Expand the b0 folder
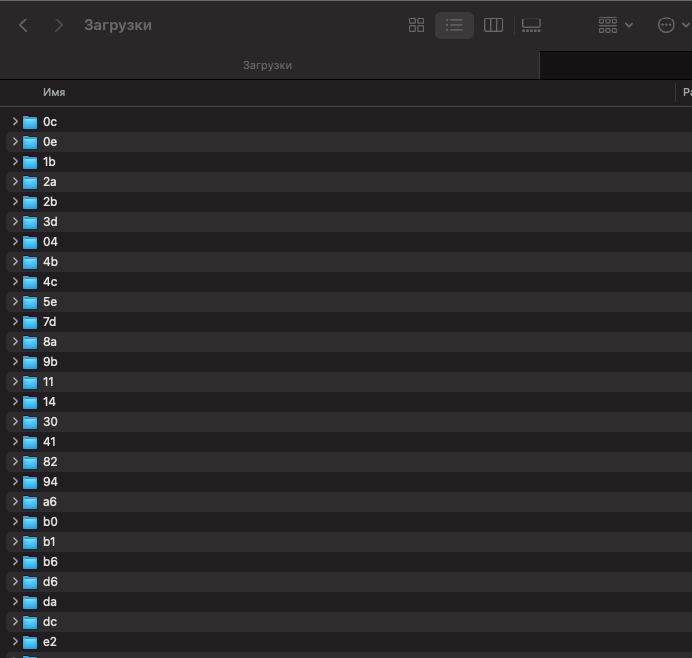The width and height of the screenshot is (692, 658). point(15,522)
